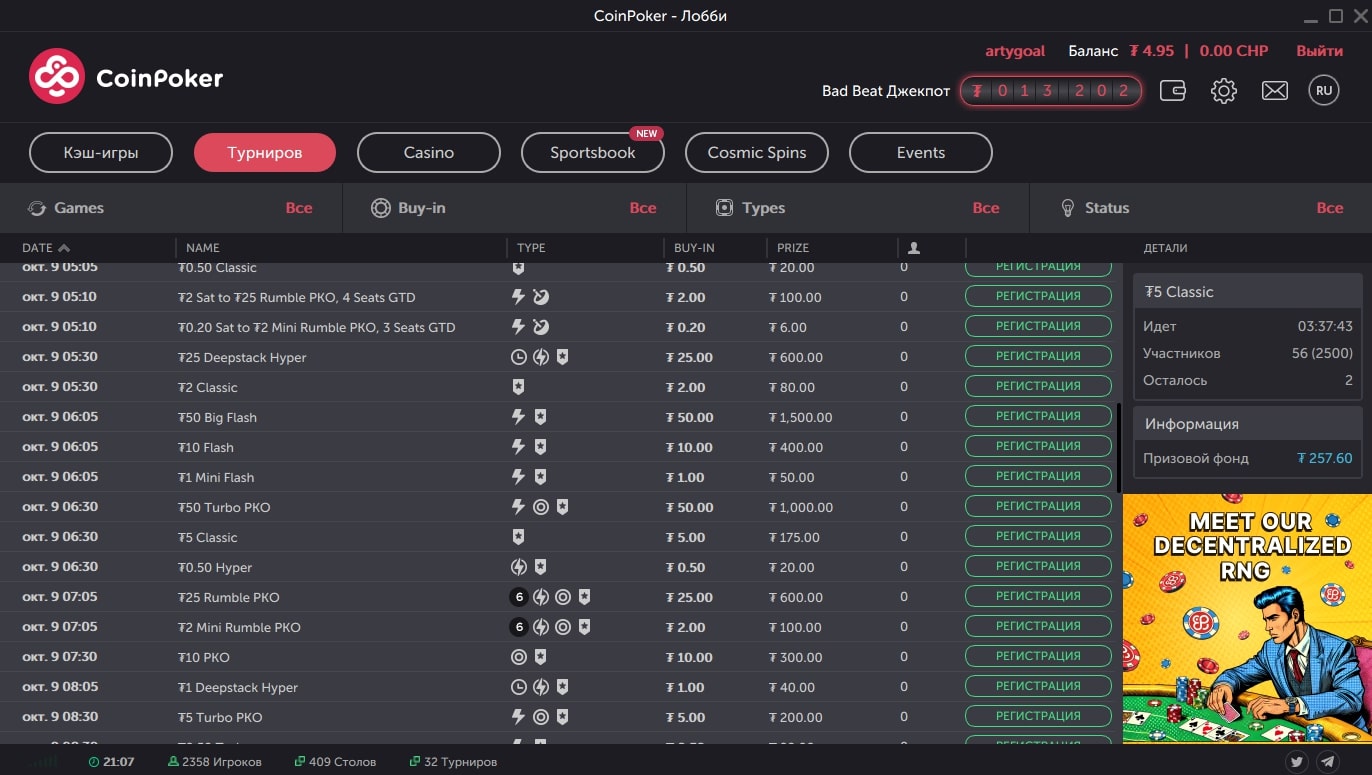The image size is (1372, 775).
Task: Expand the Games filter
Action: tap(170, 208)
